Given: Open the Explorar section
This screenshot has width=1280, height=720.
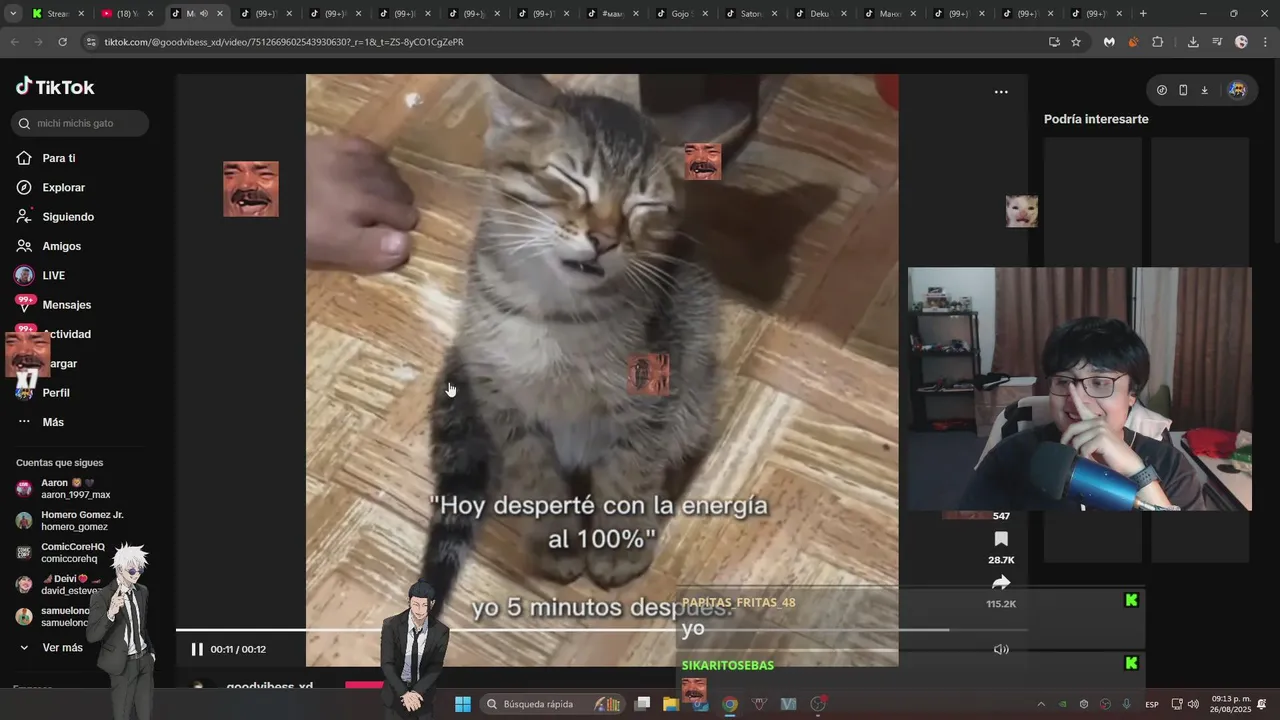Looking at the screenshot, I should tap(51, 187).
